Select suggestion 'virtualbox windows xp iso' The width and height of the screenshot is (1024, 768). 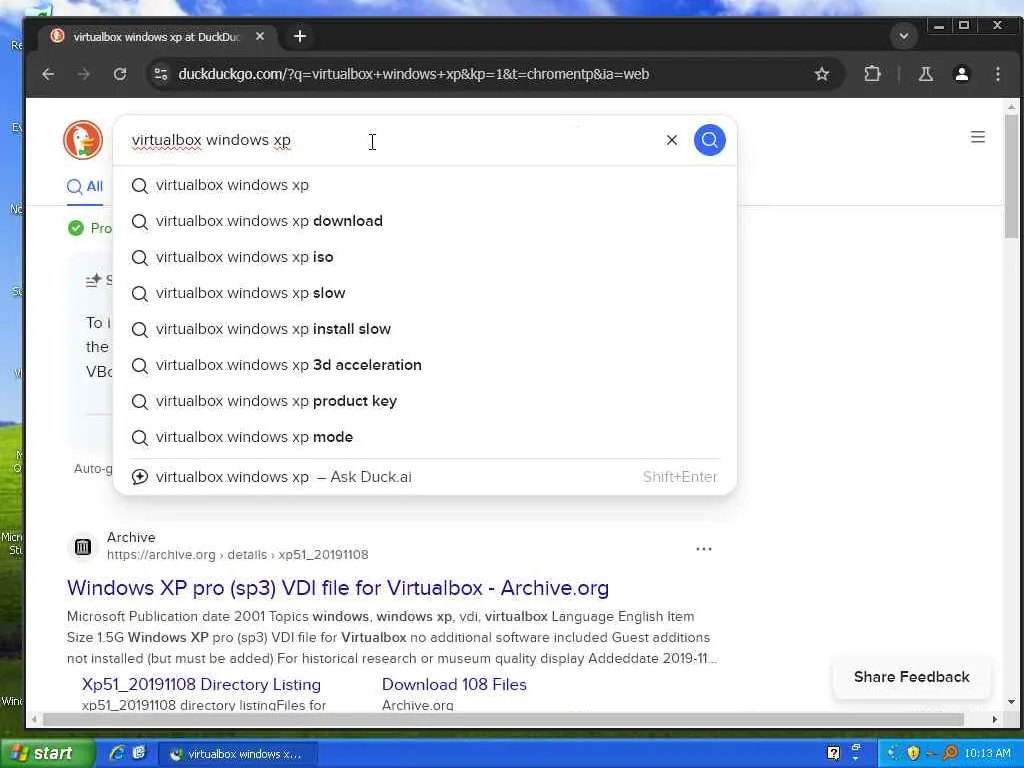[x=424, y=257]
